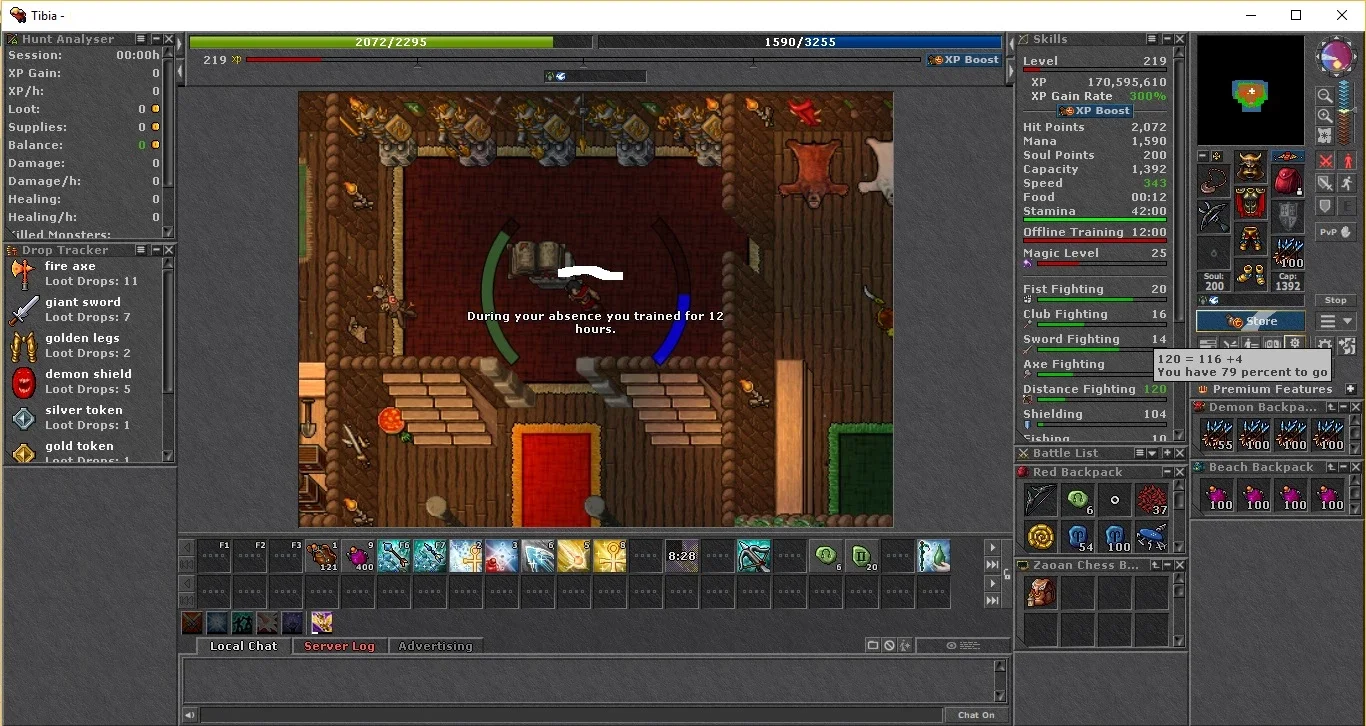Open the red backpack equipment slot
Image resolution: width=1366 pixels, height=726 pixels.
[1288, 181]
